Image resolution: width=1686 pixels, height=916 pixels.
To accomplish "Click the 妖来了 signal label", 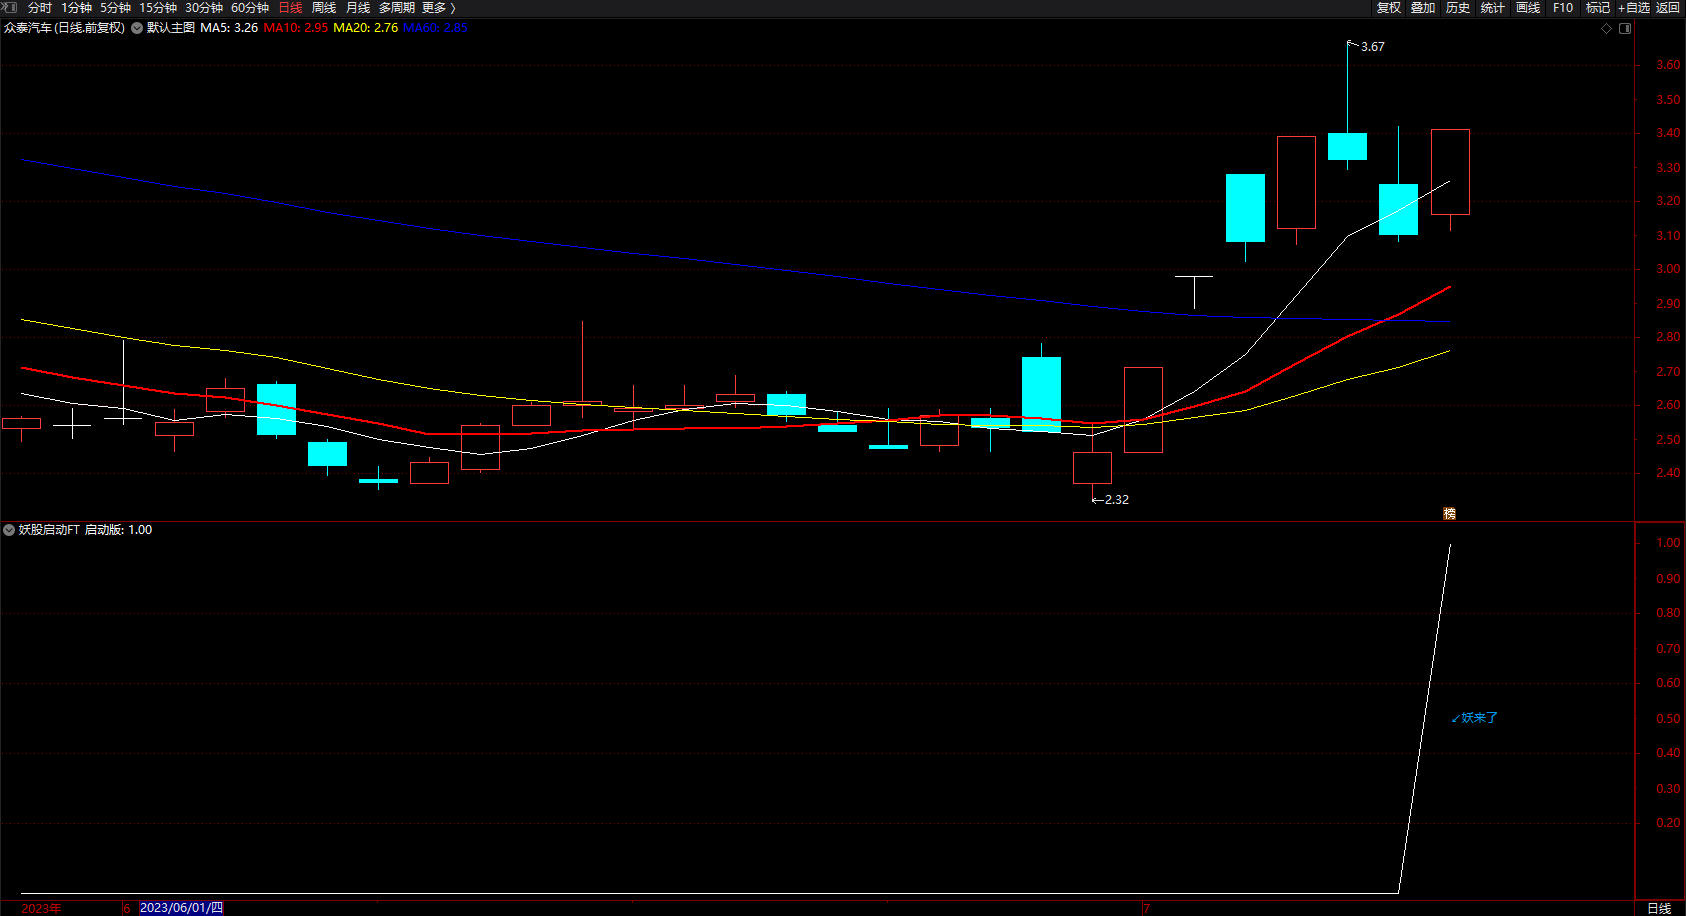I will pos(1479,718).
